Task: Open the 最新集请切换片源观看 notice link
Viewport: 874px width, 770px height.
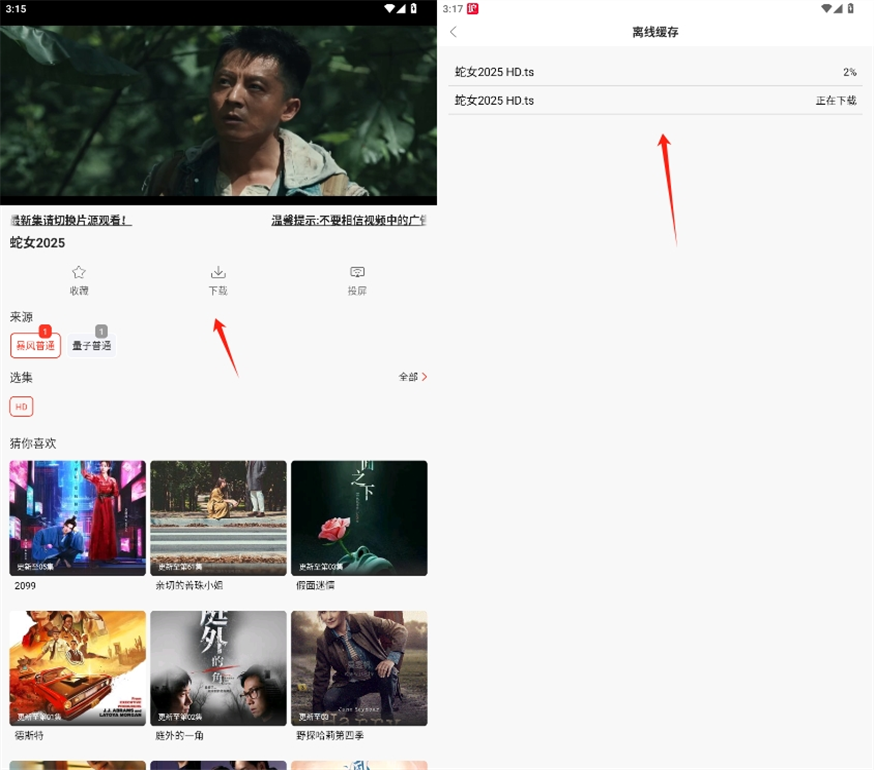Action: click(x=71, y=220)
